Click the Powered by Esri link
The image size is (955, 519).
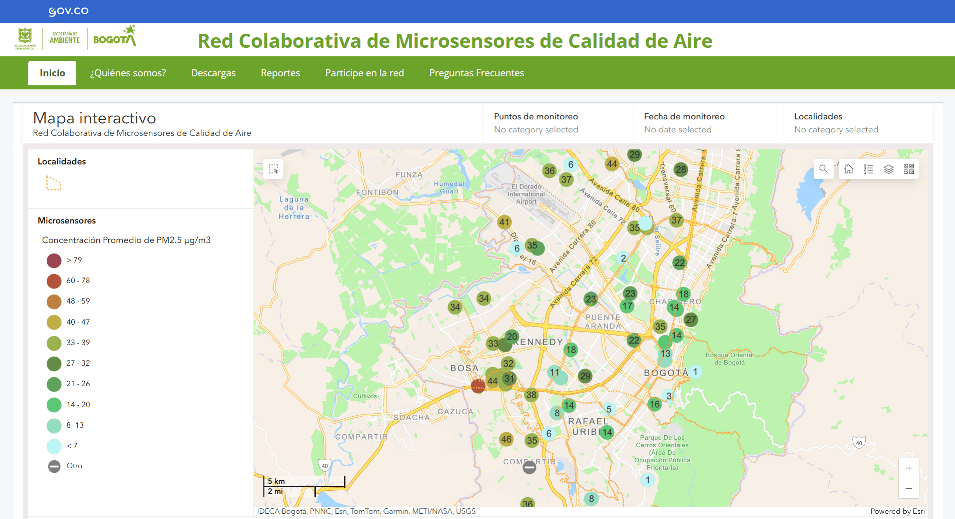coord(897,511)
